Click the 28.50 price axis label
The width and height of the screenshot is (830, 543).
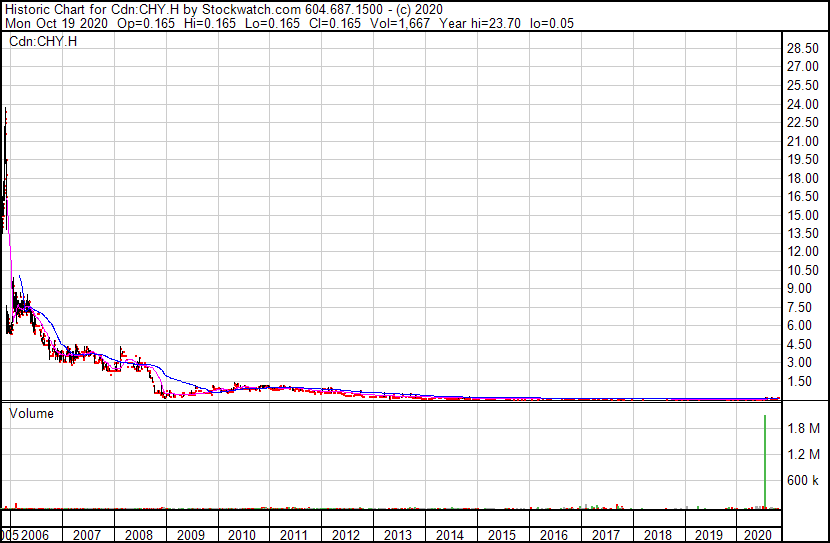pos(803,49)
